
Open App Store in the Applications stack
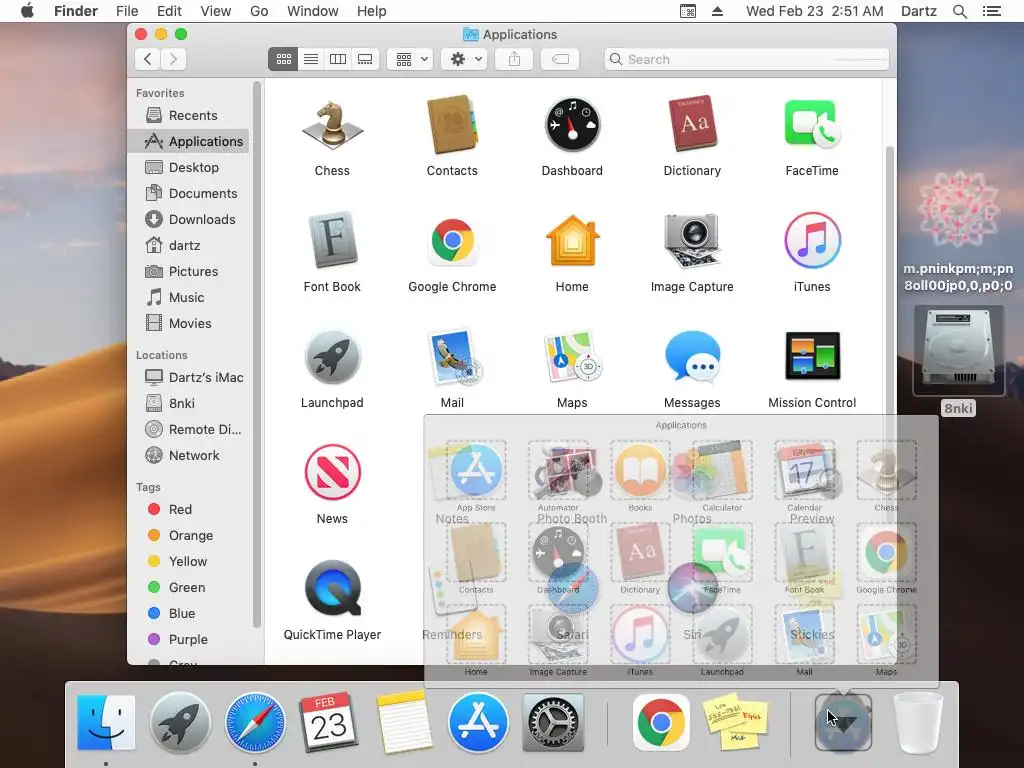pos(476,472)
